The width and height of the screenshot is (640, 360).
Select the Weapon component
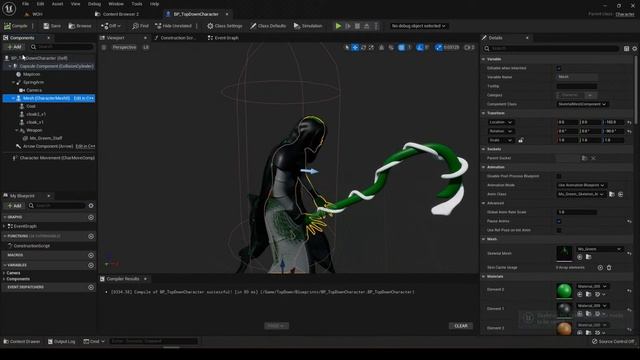(x=34, y=130)
